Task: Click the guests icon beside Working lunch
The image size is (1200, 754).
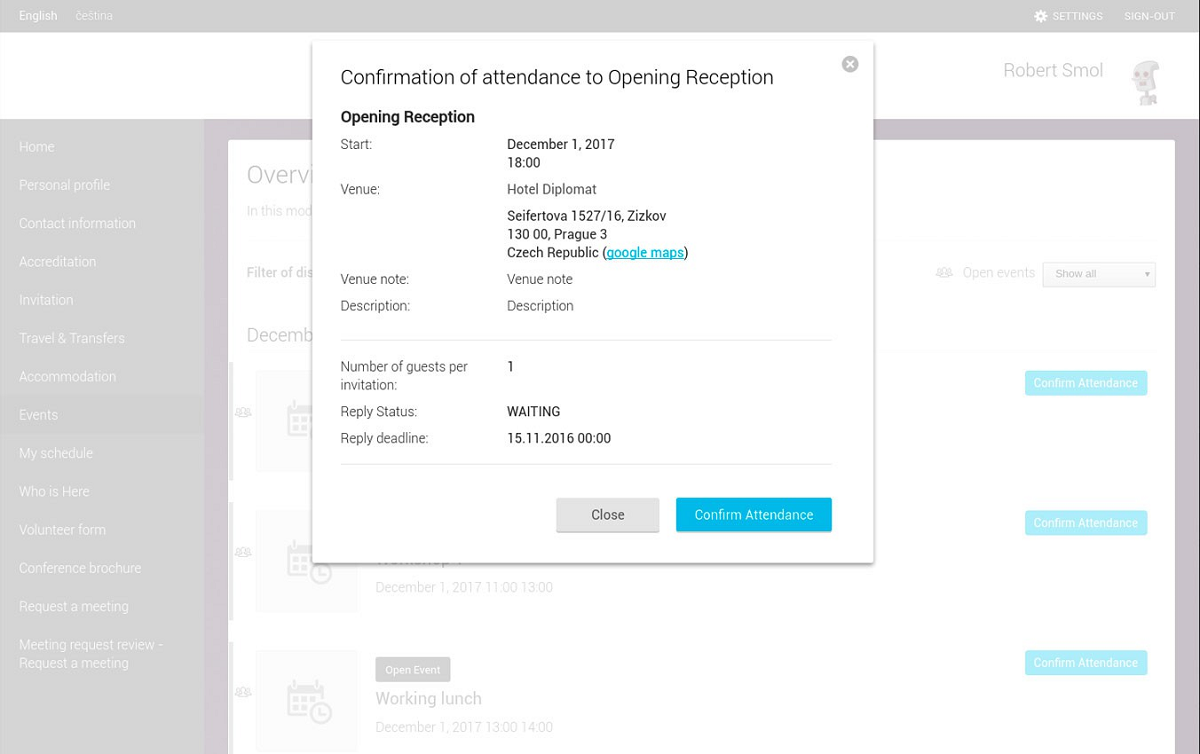Action: tap(242, 692)
